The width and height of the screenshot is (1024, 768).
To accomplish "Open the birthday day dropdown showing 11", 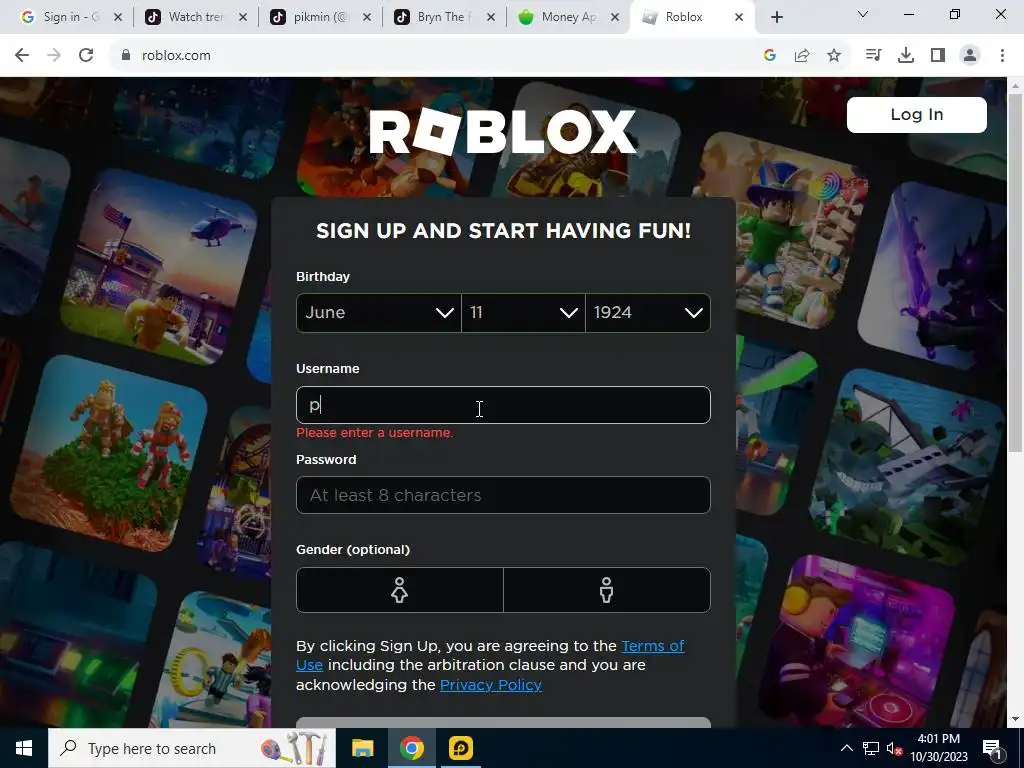I will [523, 313].
